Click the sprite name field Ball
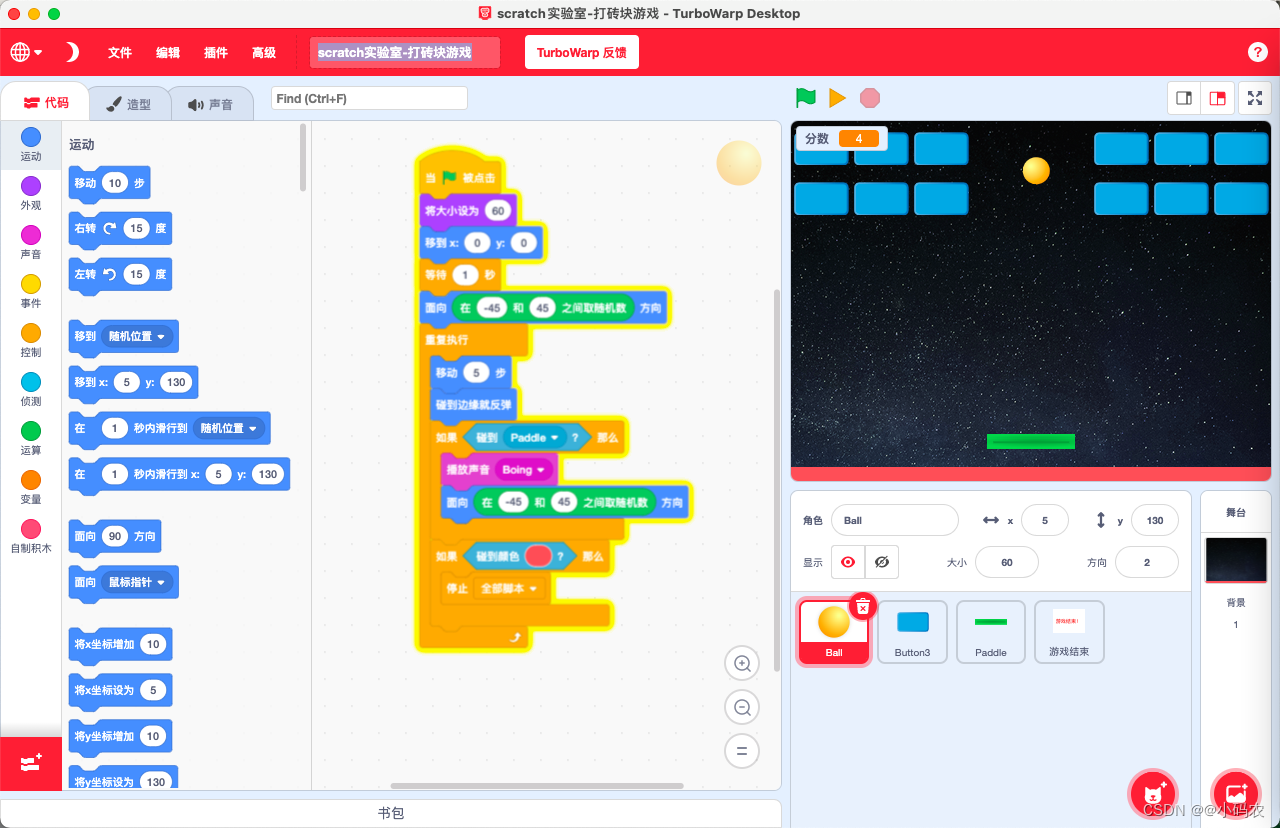This screenshot has height=828, width=1280. tap(894, 520)
